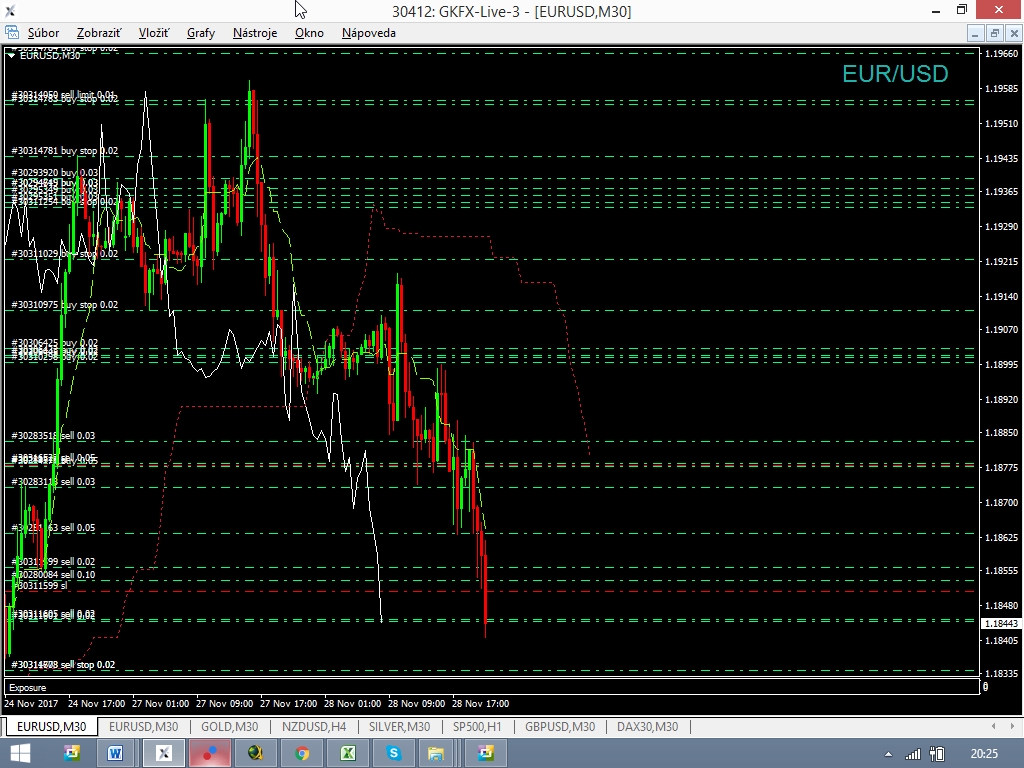
Task: Select order #30283118 sell 0.03 label
Action: (53, 482)
